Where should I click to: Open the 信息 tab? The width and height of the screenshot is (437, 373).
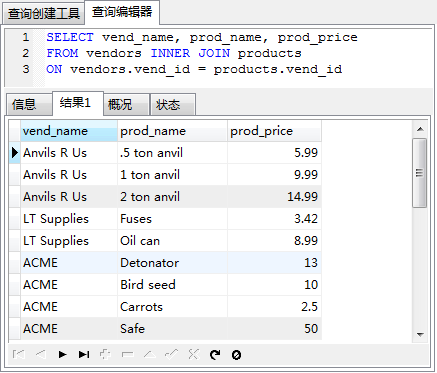coord(29,105)
